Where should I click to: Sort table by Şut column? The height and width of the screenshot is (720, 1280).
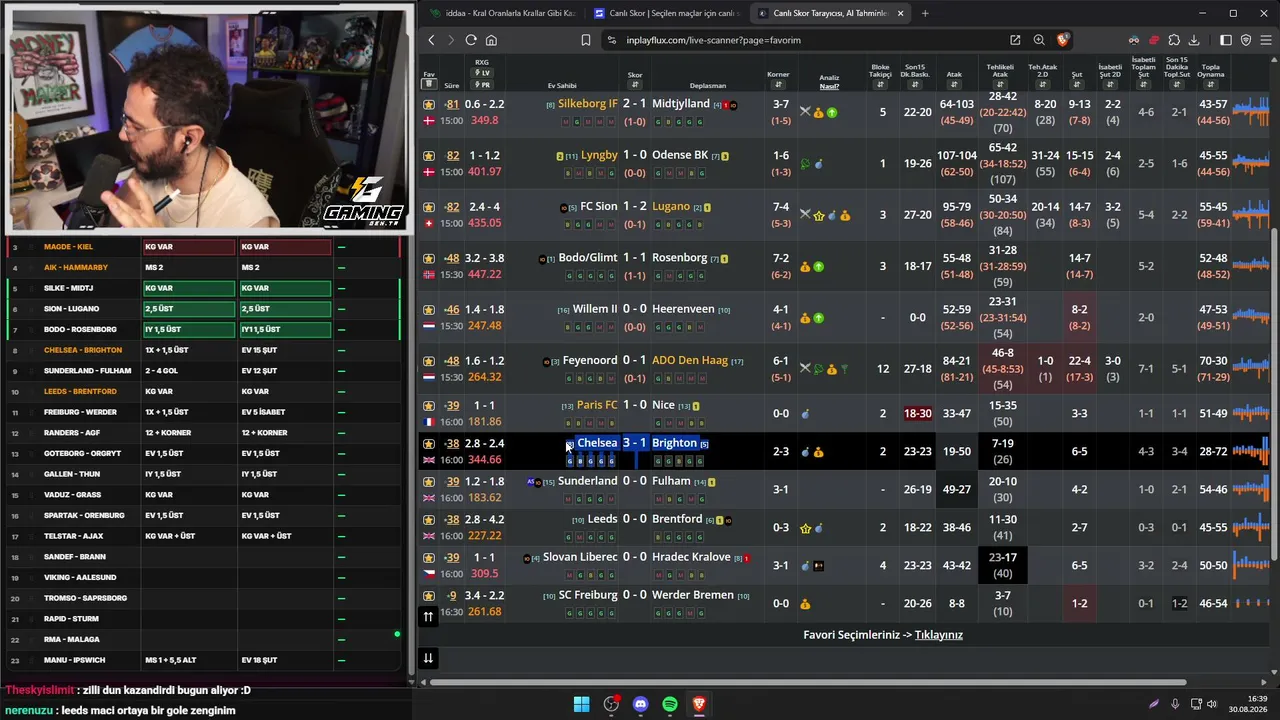click(x=1077, y=85)
